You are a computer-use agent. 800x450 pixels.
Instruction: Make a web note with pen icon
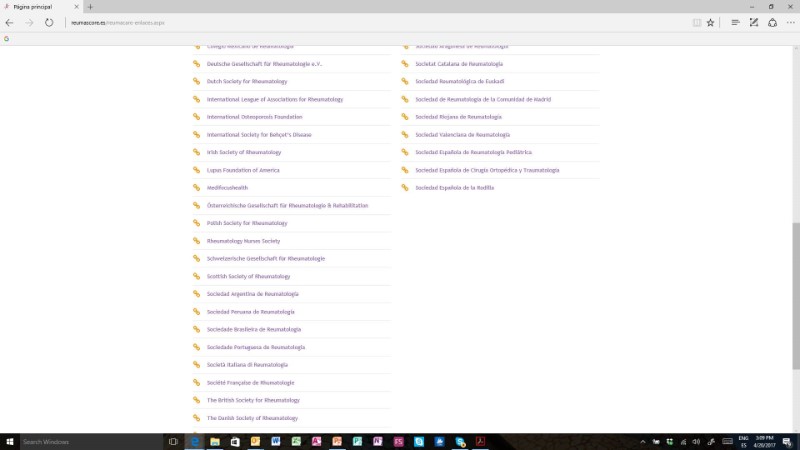pyautogui.click(x=754, y=22)
